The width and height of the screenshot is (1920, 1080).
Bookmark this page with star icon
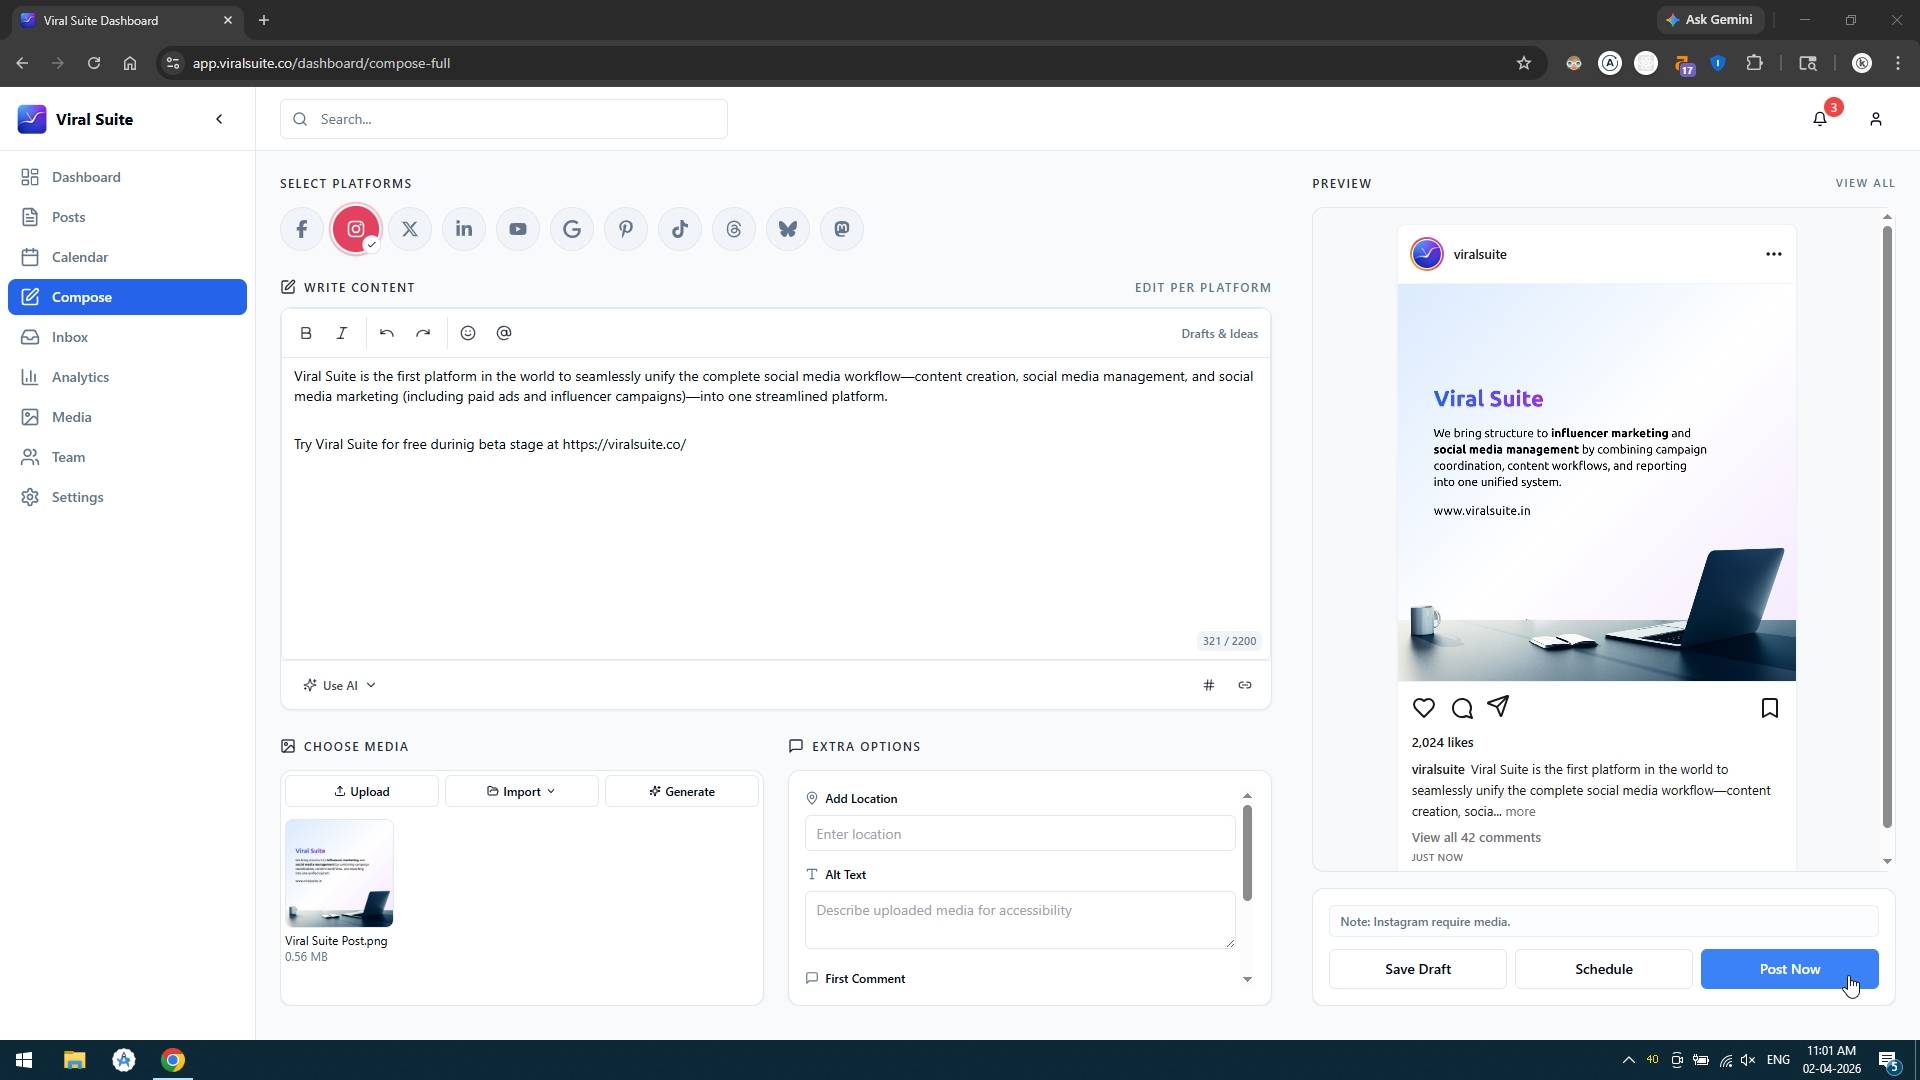tap(1524, 63)
